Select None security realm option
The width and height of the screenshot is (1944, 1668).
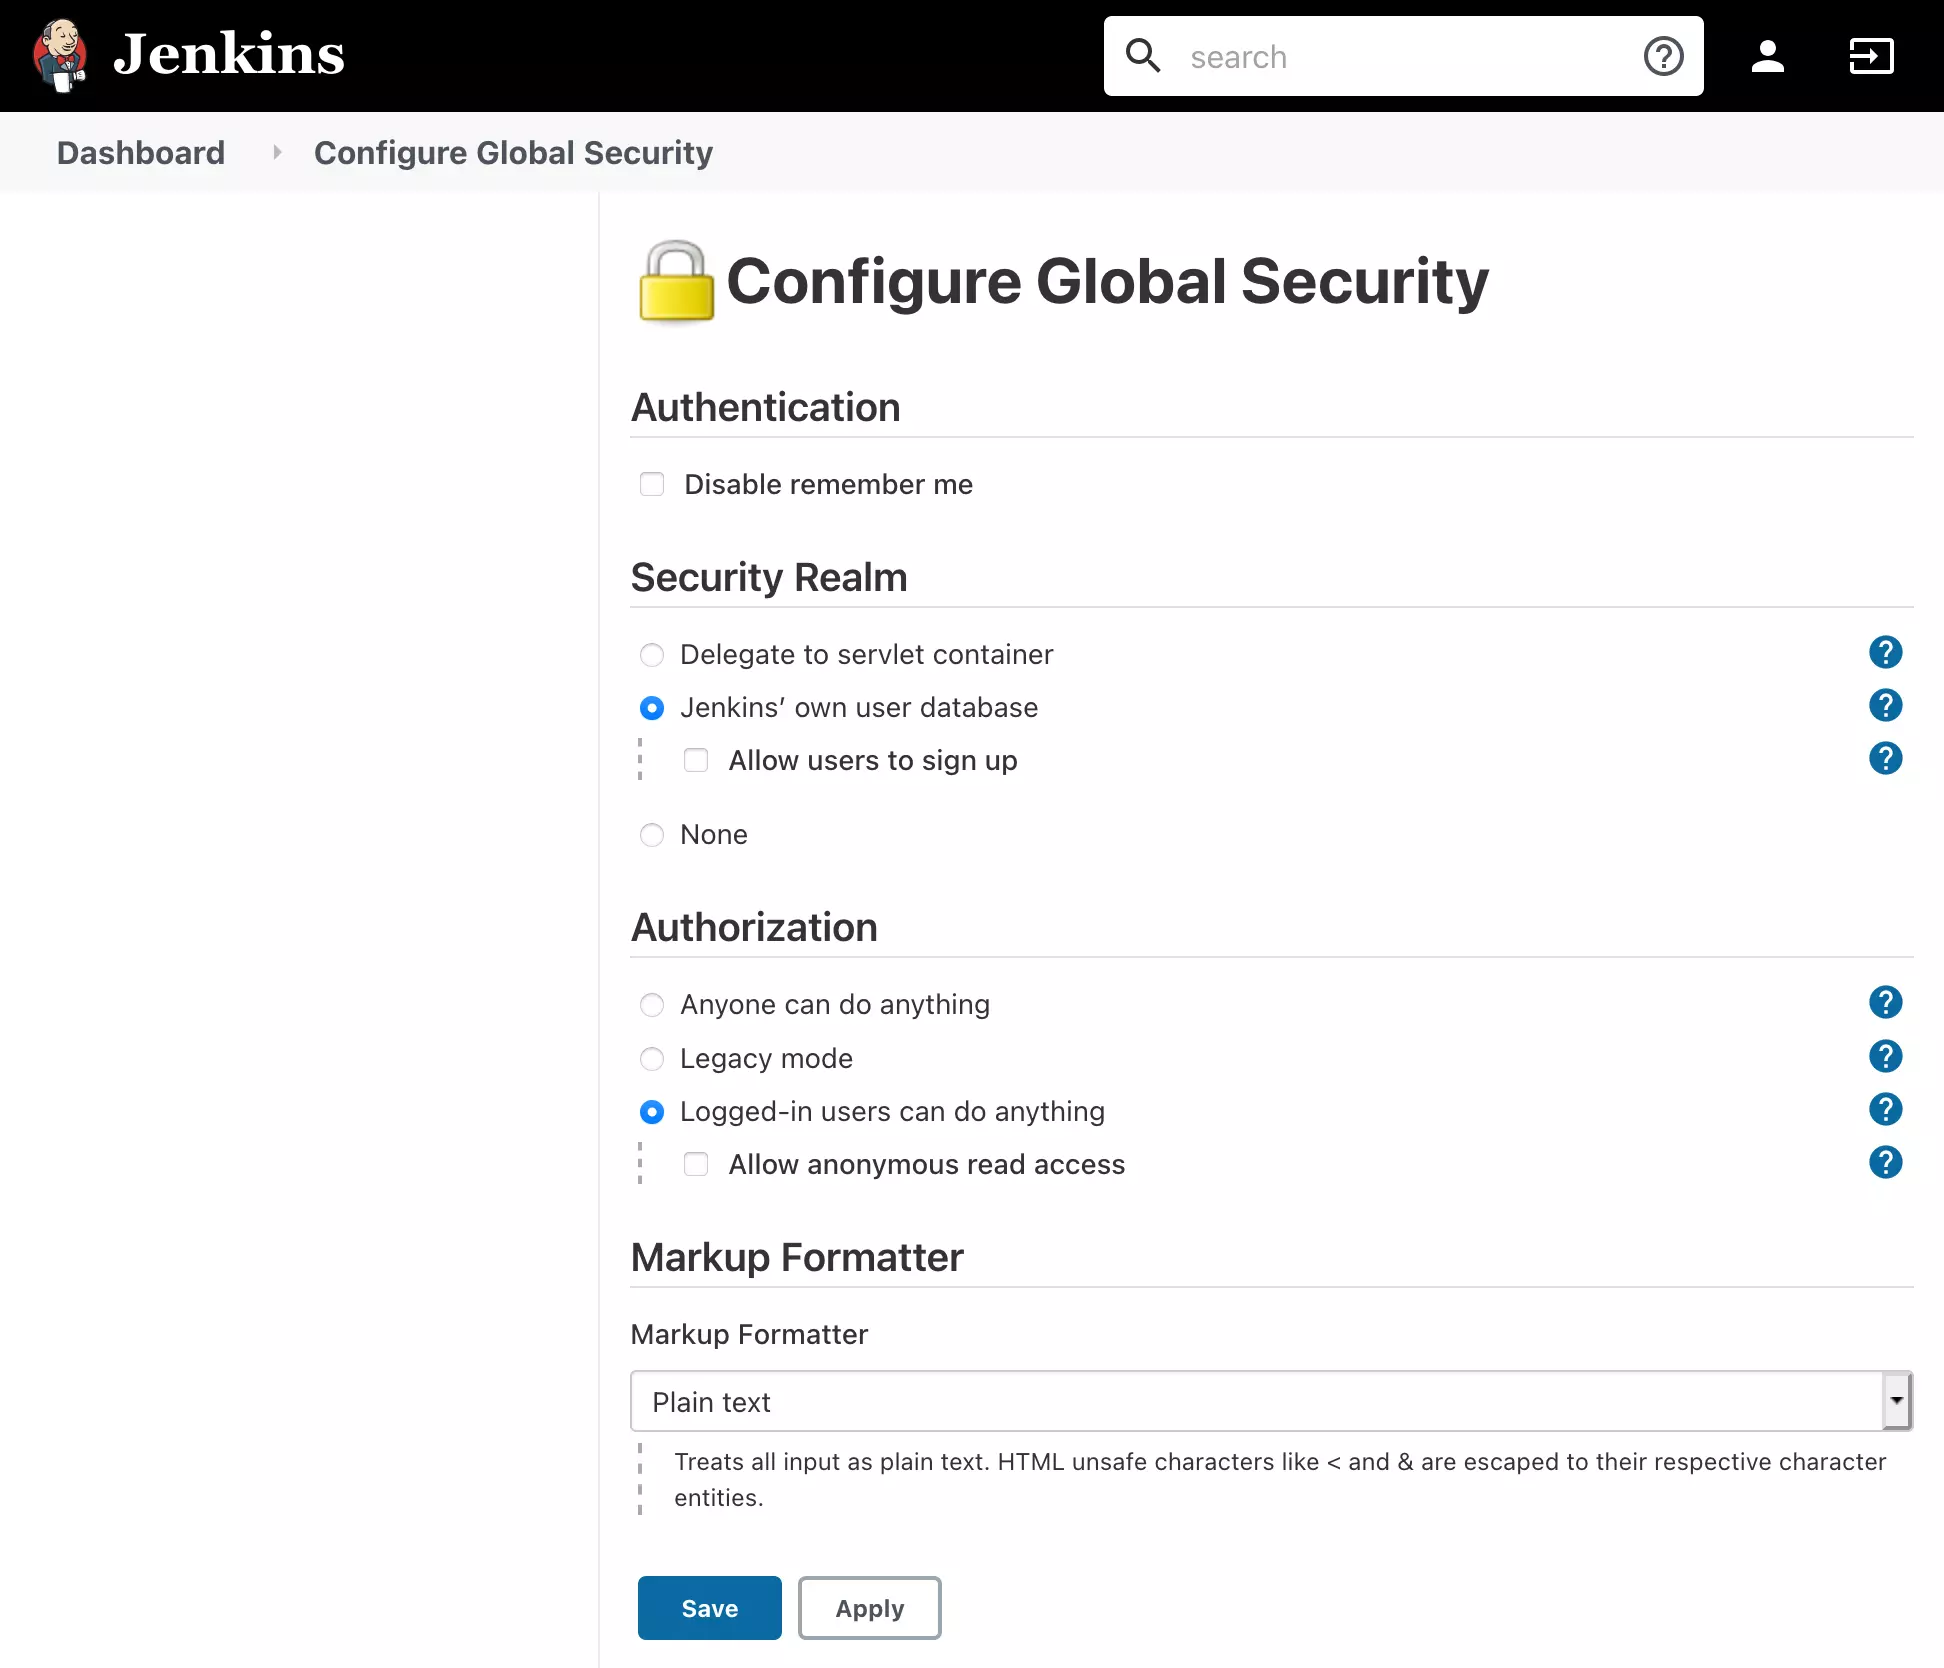pos(652,834)
